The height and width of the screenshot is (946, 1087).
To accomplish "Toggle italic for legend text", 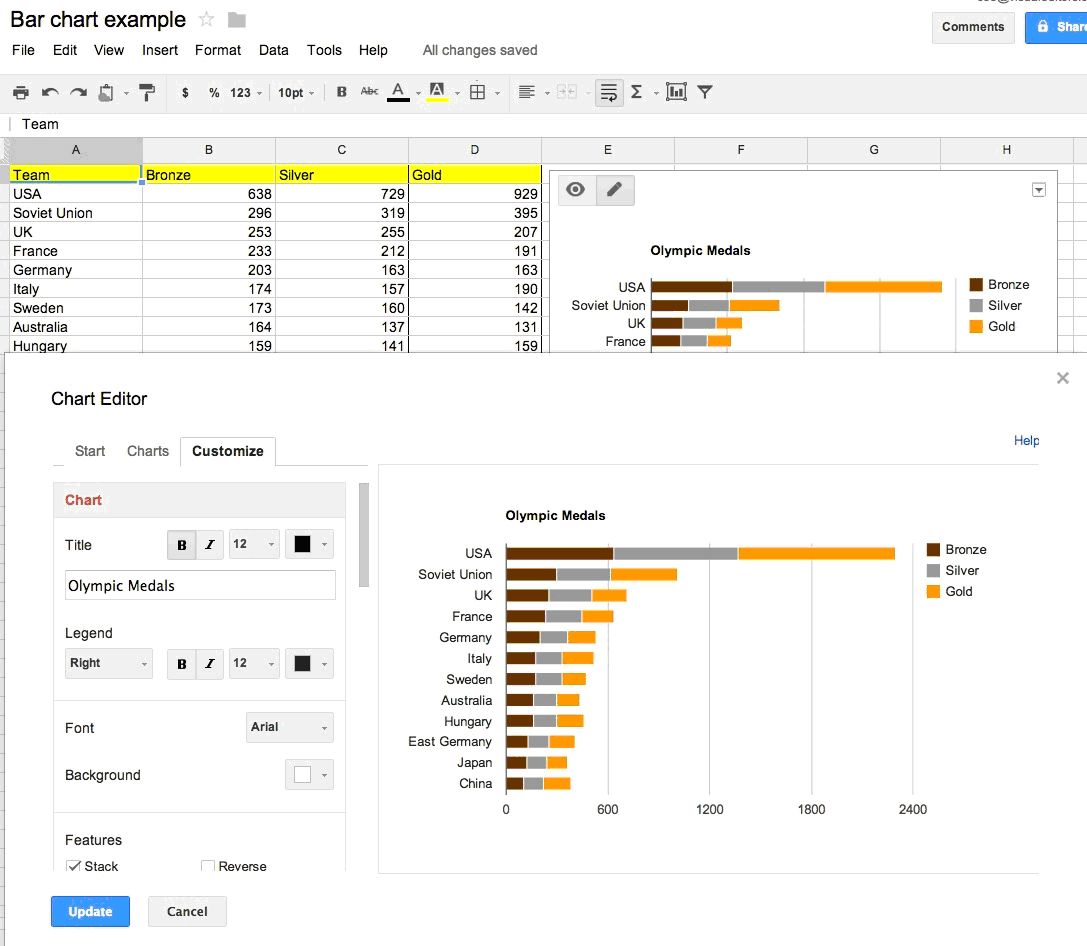I will click(210, 664).
